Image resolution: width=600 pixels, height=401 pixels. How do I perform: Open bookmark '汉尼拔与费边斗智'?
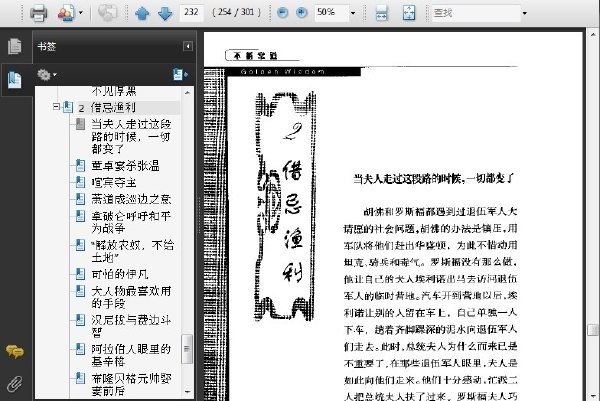(x=131, y=326)
